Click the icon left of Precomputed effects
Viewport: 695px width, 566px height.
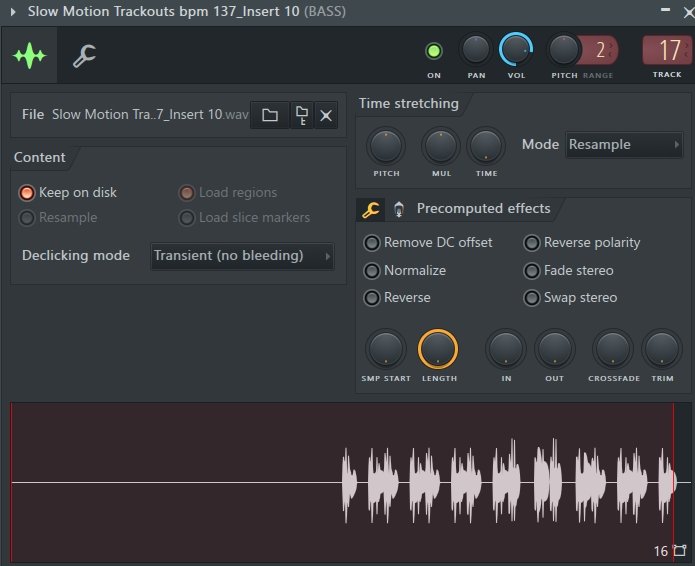point(399,209)
